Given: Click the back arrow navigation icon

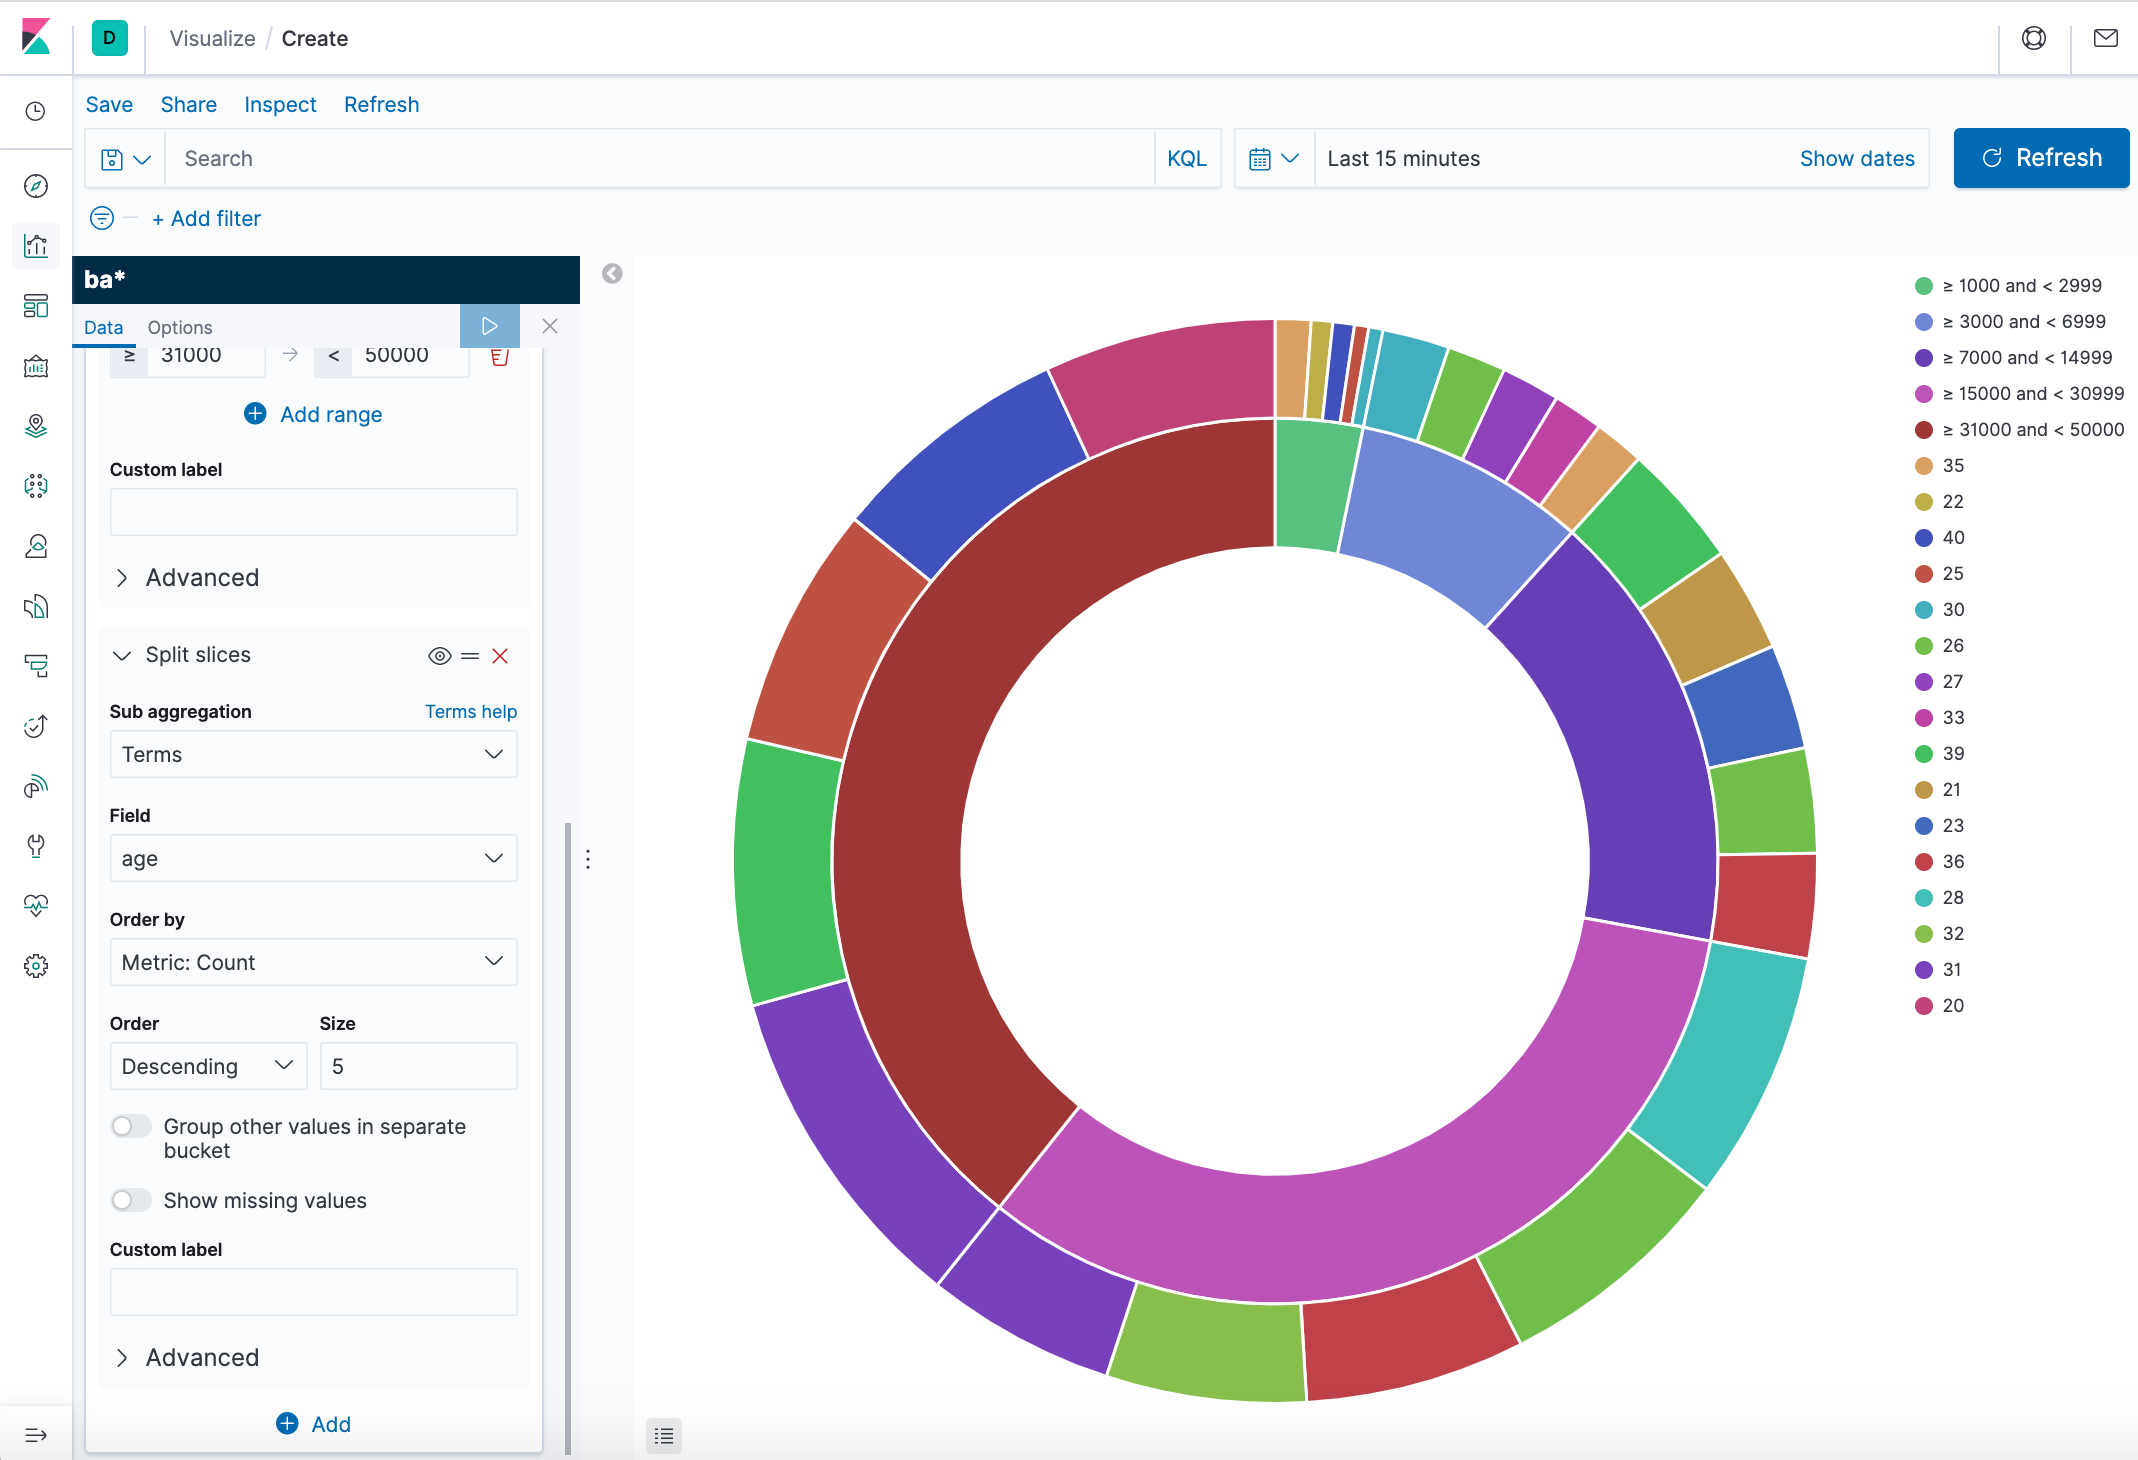Looking at the screenshot, I should (x=612, y=273).
